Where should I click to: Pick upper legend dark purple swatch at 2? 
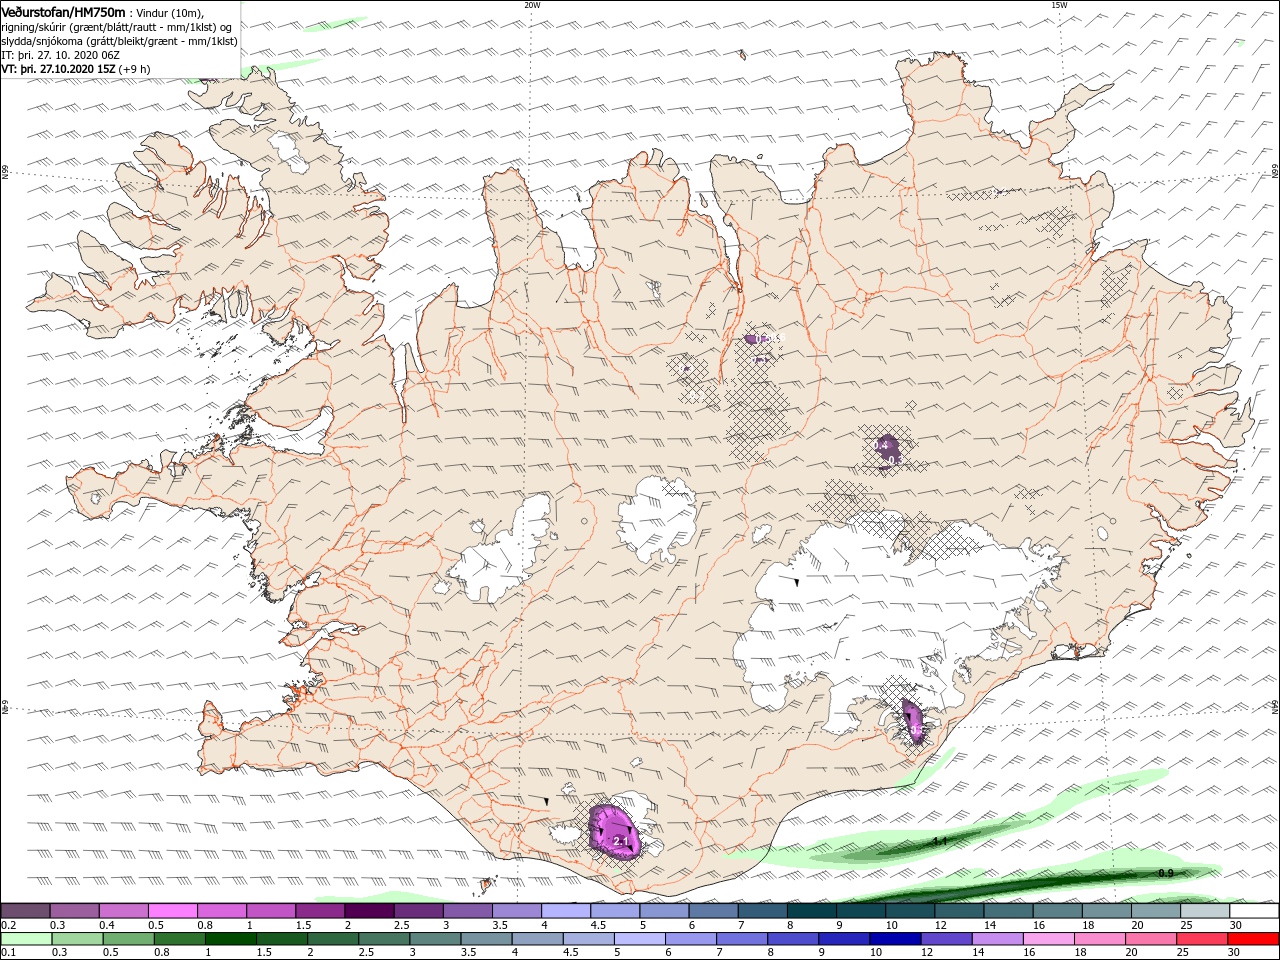pos(369,911)
